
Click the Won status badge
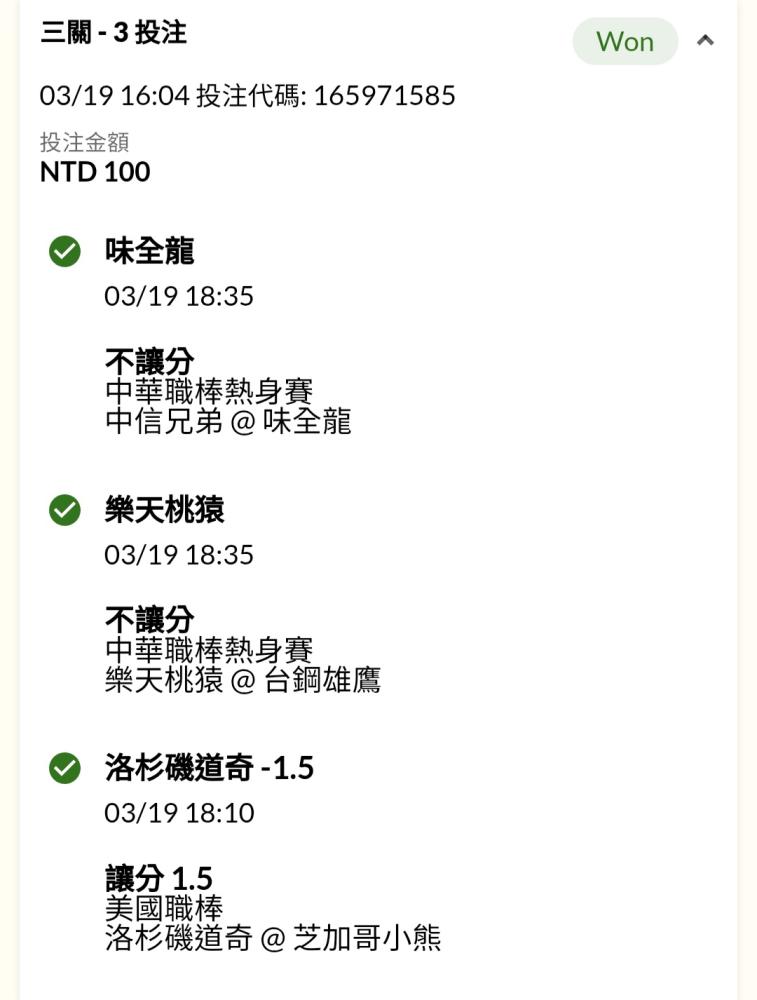pyautogui.click(x=625, y=41)
